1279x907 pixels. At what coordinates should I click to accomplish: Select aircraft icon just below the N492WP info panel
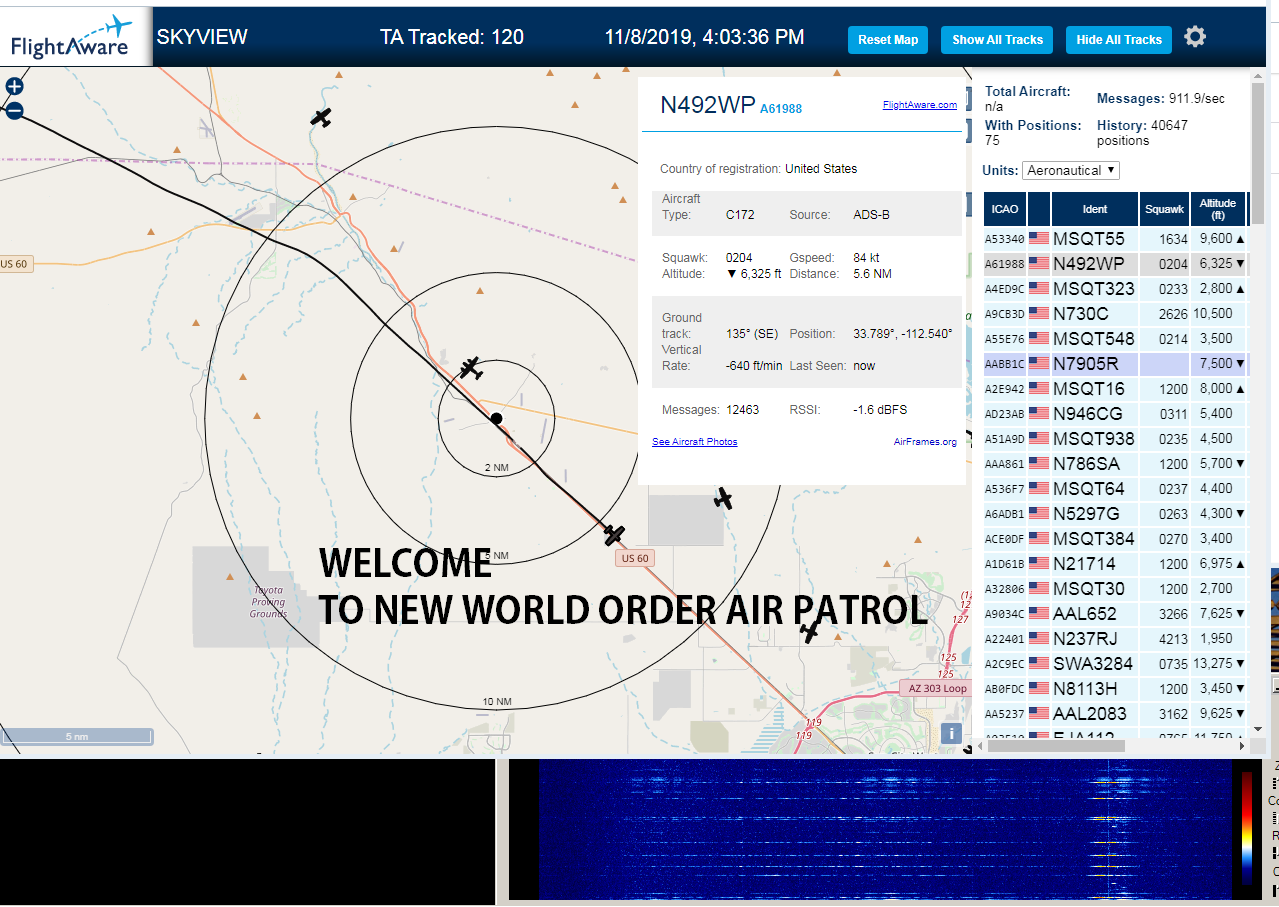click(x=723, y=498)
